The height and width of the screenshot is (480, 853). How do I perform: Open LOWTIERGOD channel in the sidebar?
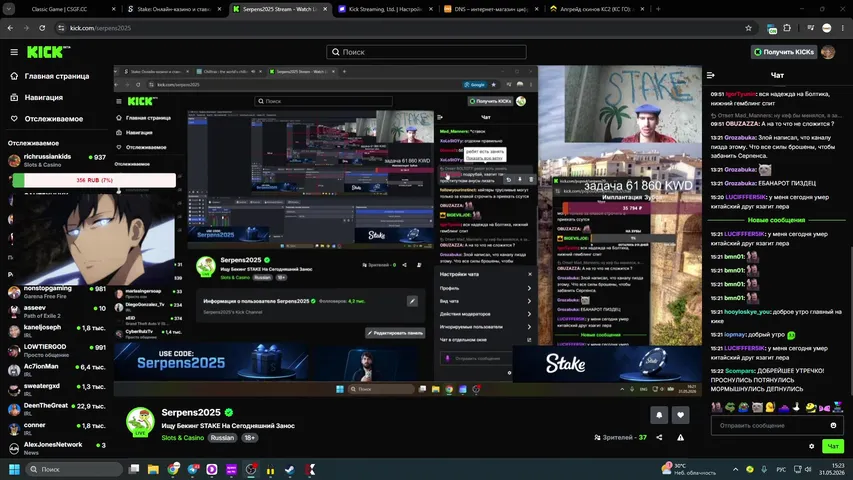pyautogui.click(x=57, y=350)
